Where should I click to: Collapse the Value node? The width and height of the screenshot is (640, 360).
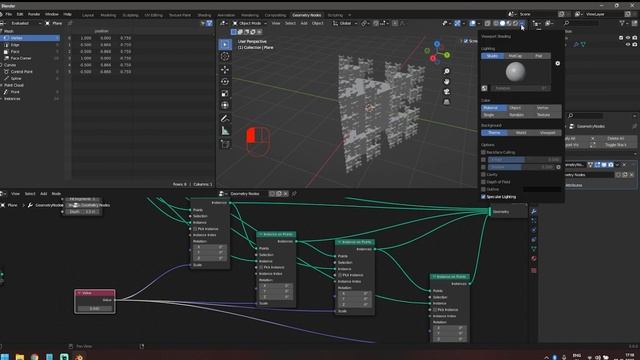click(x=79, y=293)
